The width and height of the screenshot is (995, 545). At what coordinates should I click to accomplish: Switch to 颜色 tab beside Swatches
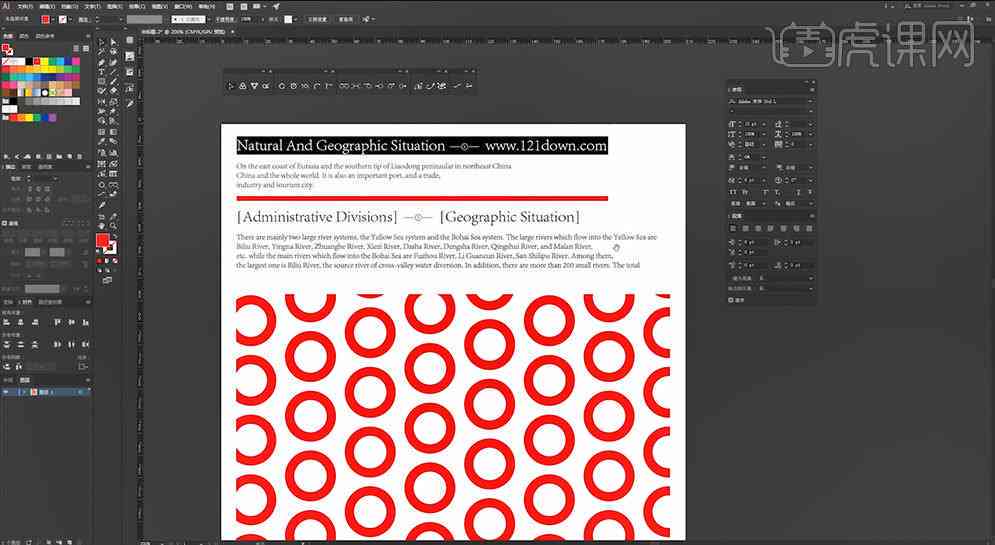(x=23, y=36)
